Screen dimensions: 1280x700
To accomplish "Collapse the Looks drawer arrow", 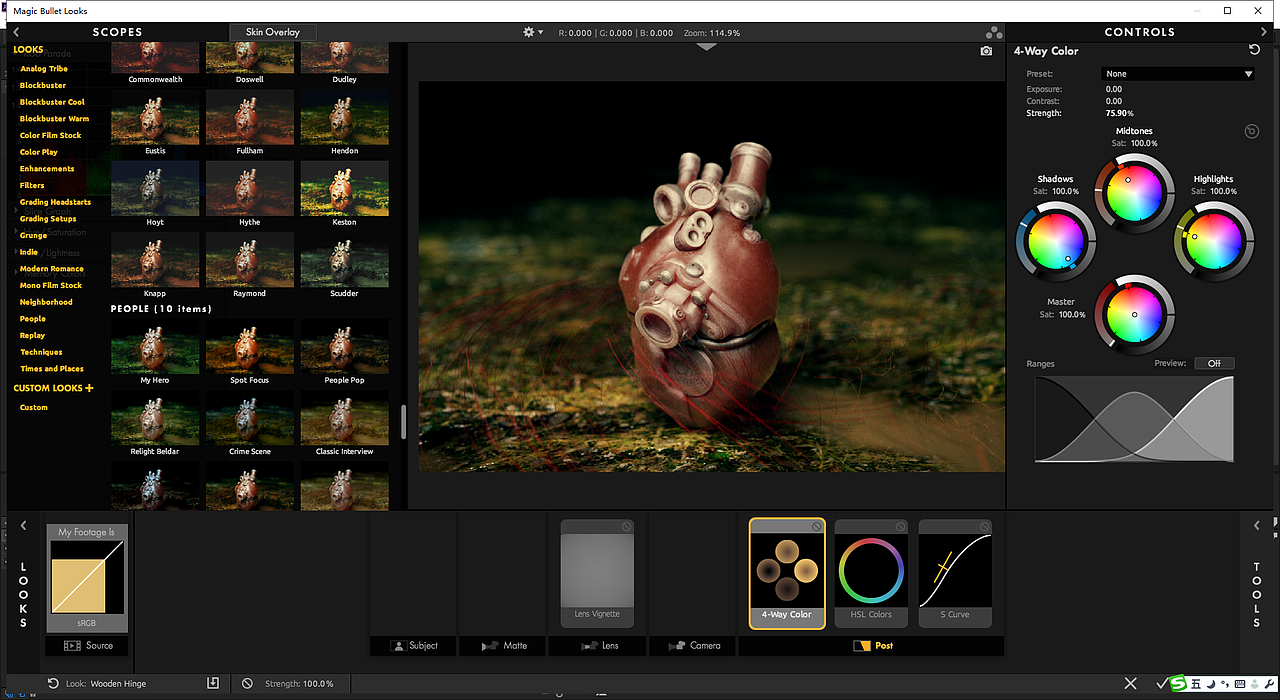I will click(x=24, y=525).
